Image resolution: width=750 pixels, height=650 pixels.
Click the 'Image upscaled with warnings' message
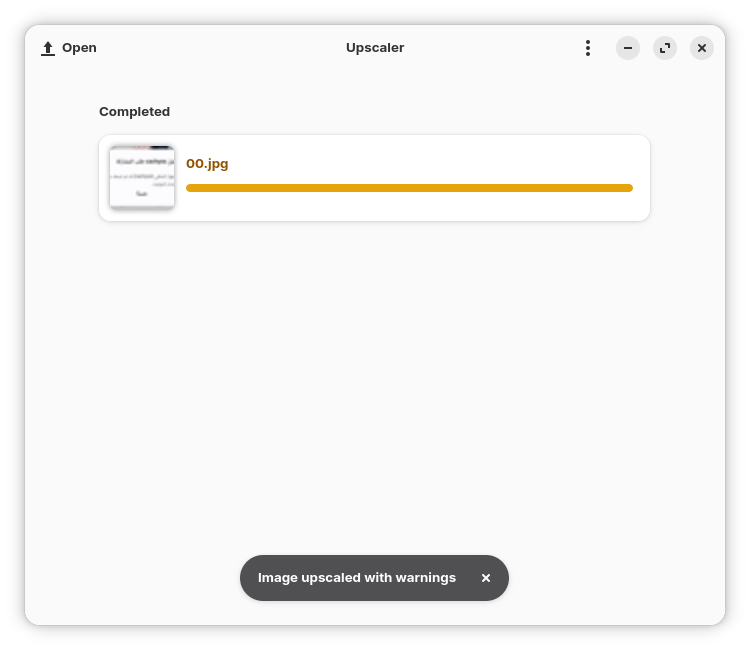357,578
